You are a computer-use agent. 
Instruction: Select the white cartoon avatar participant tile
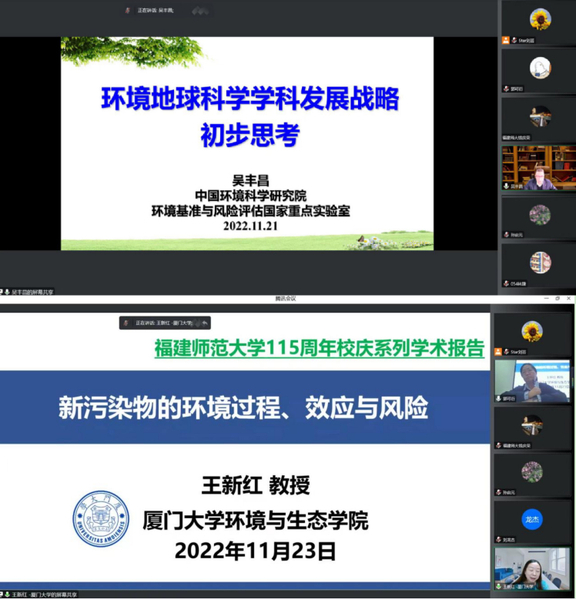(x=539, y=71)
